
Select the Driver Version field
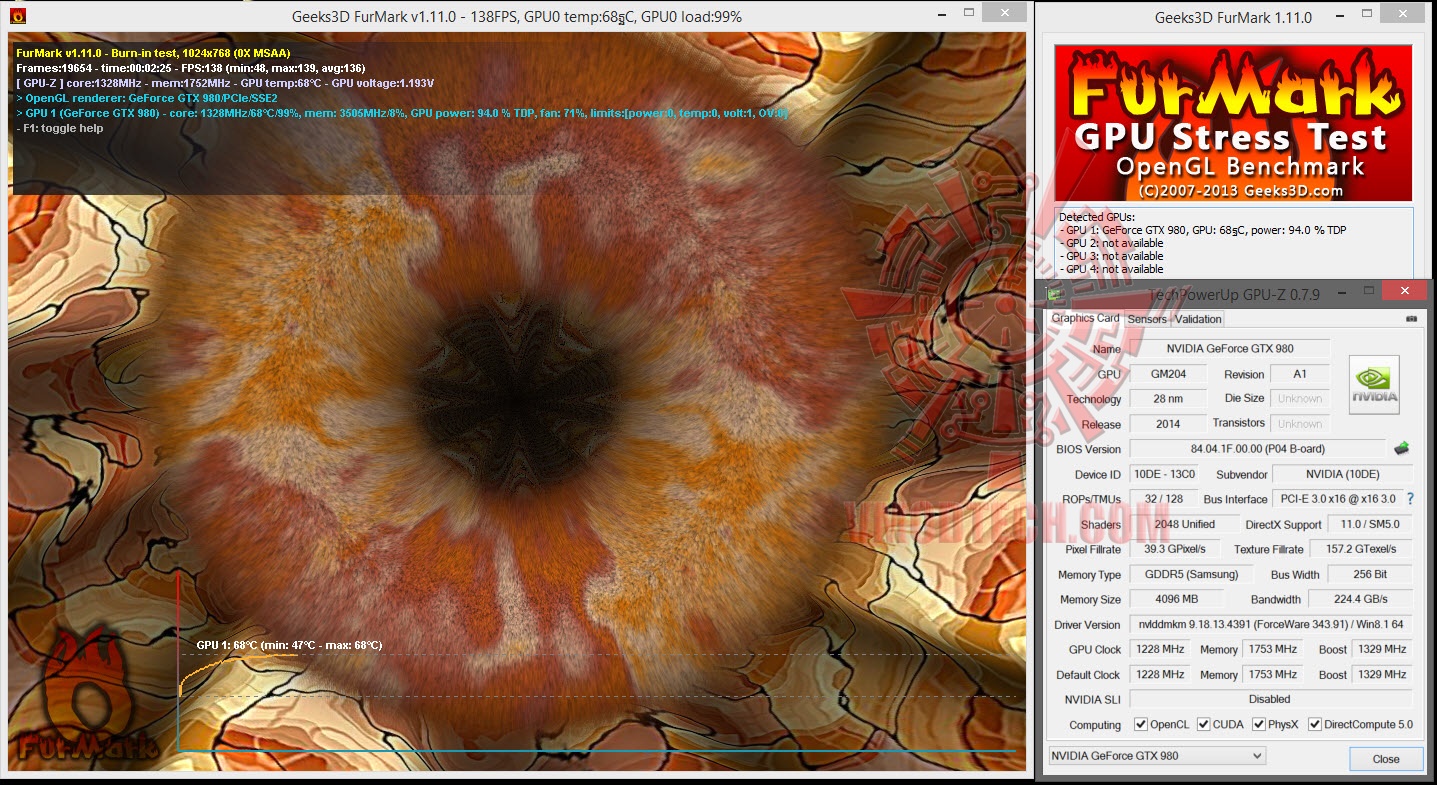pyautogui.click(x=1271, y=625)
